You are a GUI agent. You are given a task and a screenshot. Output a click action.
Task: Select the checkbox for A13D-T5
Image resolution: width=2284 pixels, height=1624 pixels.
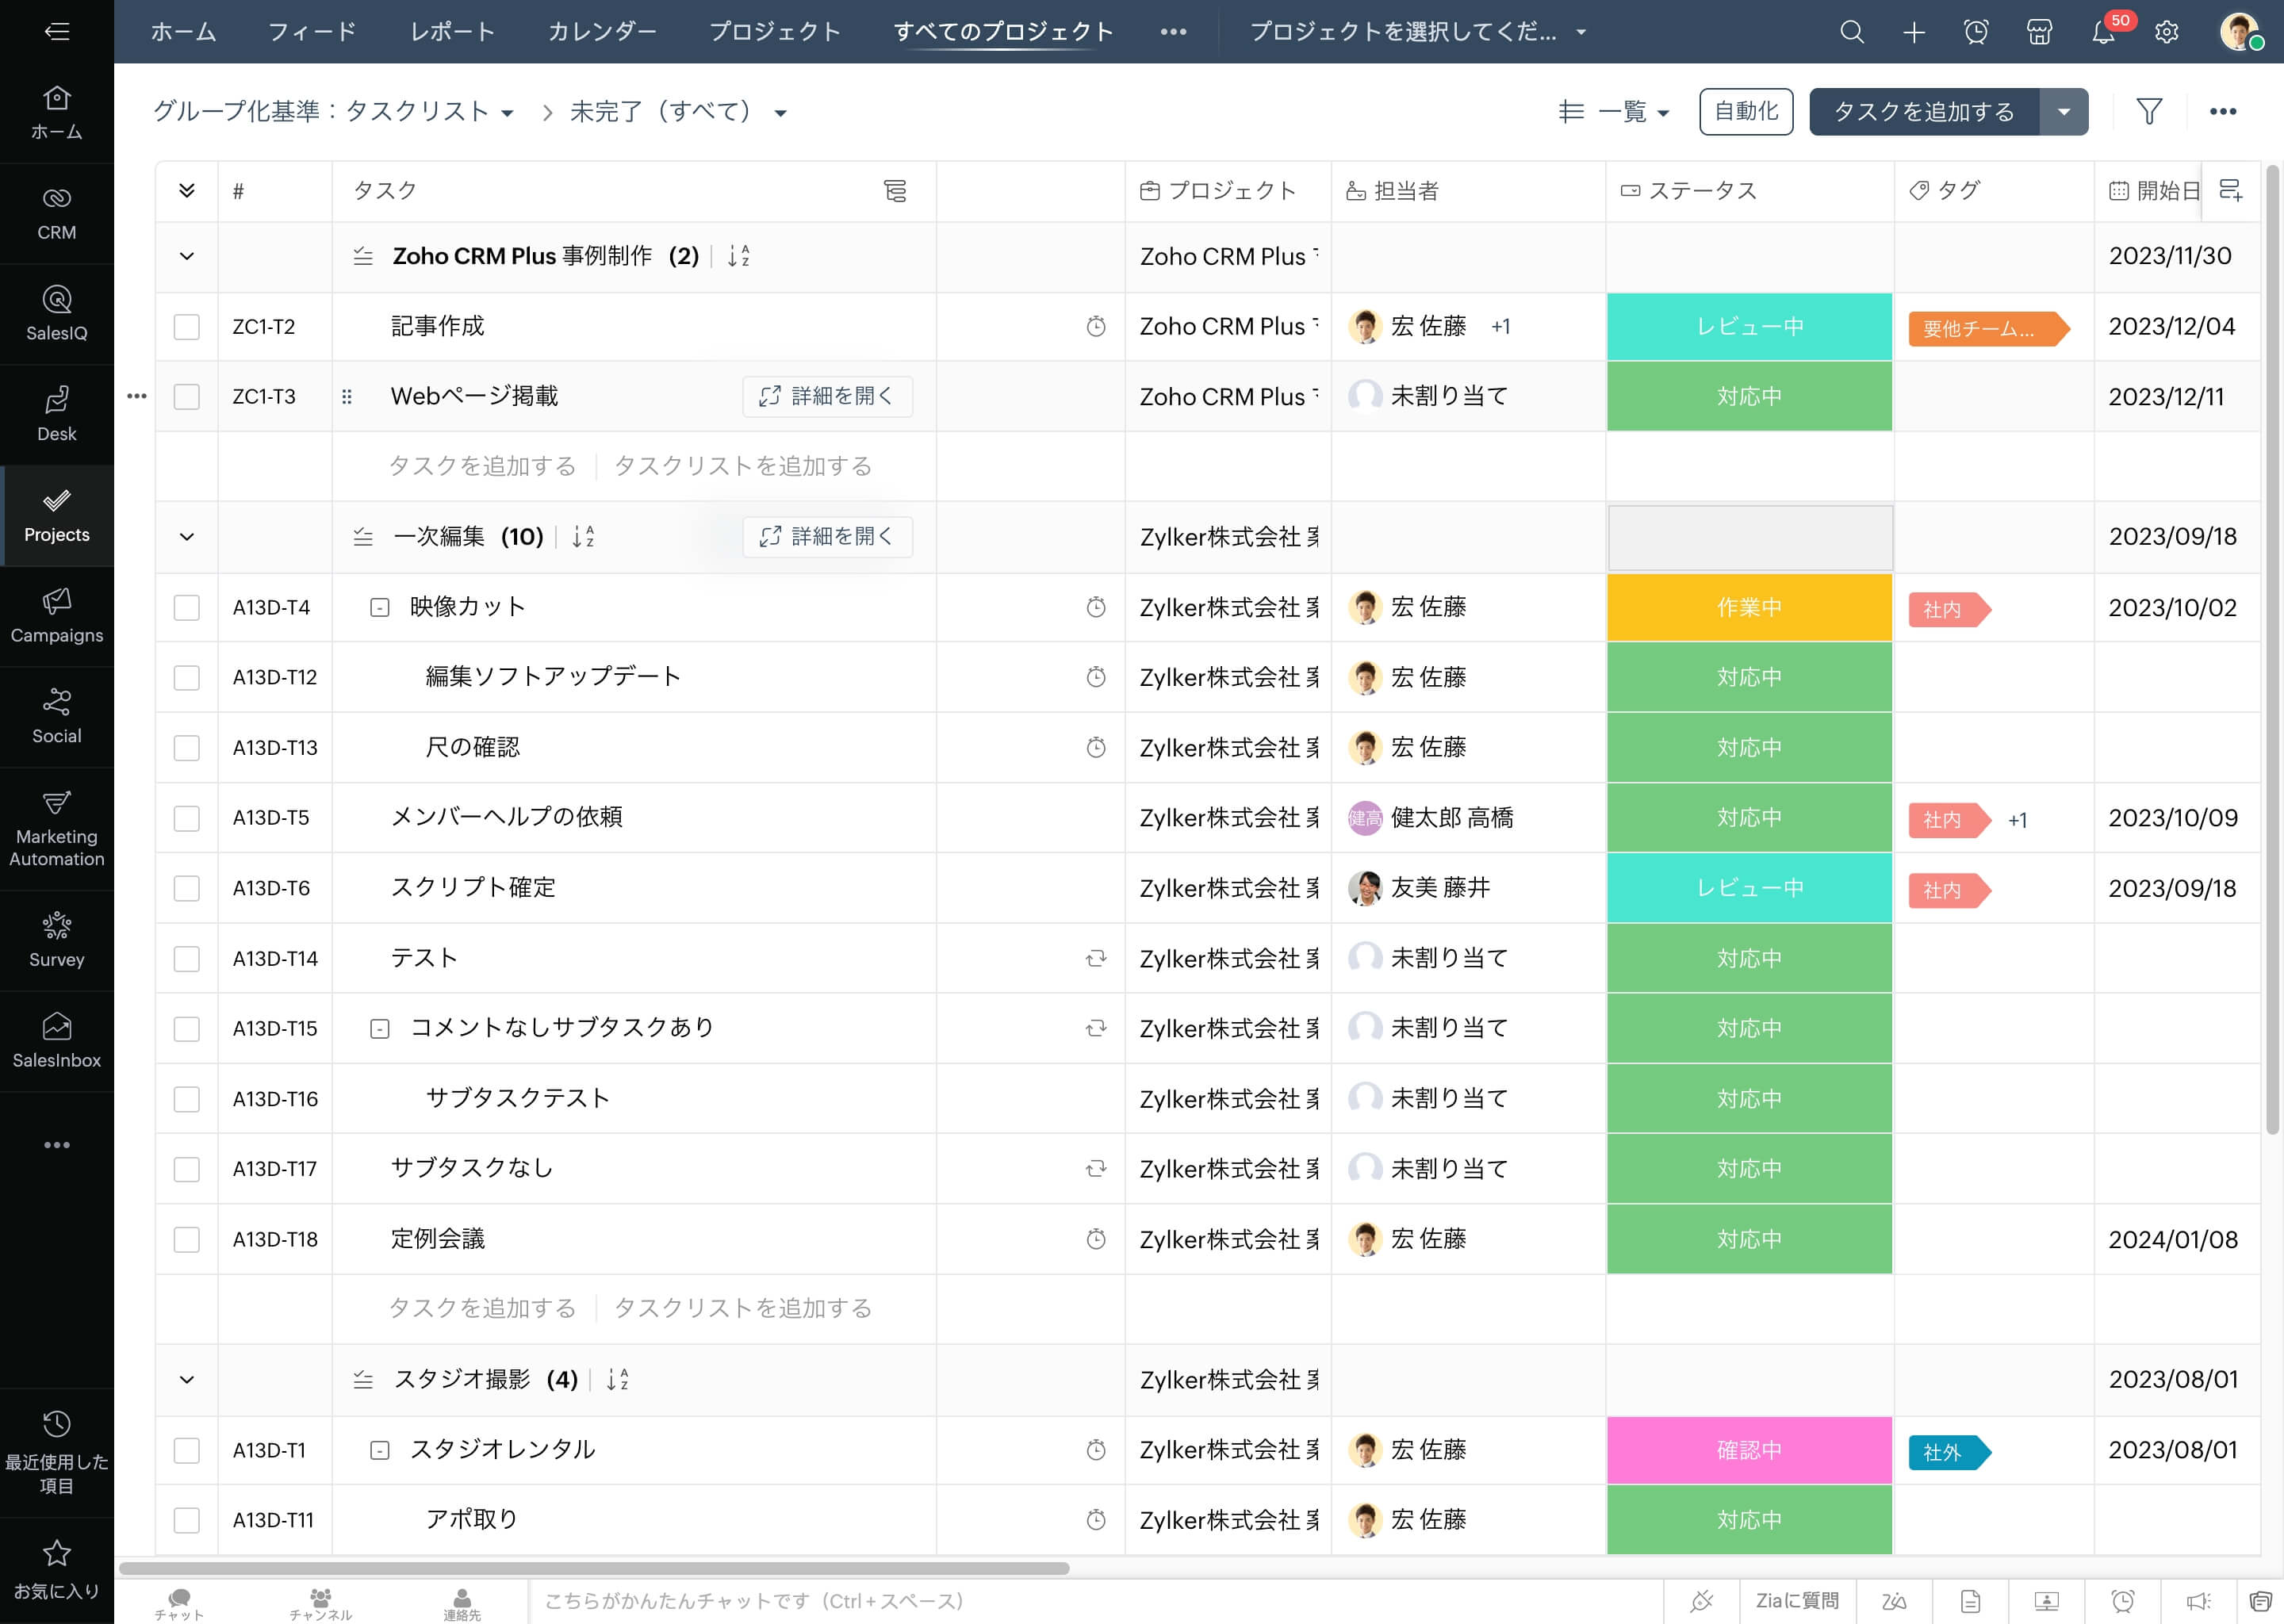[187, 818]
